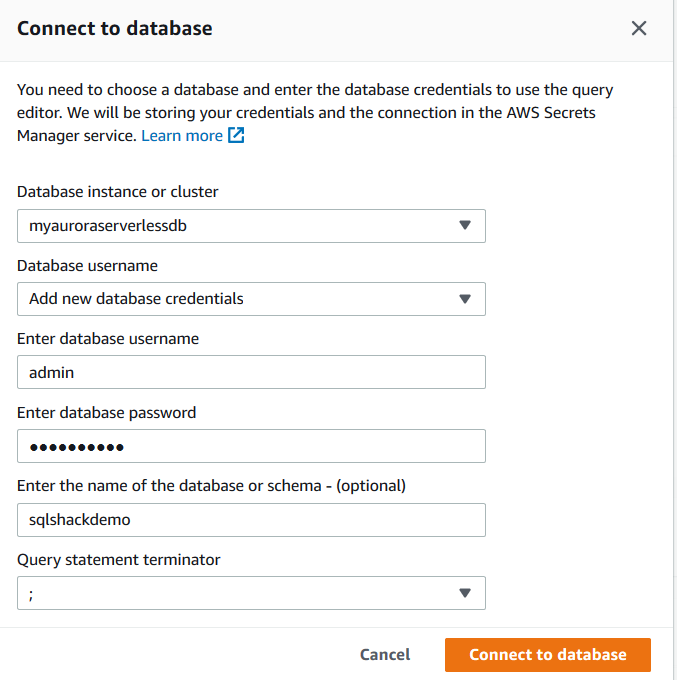The width and height of the screenshot is (677, 680).
Task: Click the Database instance or cluster label
Action: pos(118,191)
